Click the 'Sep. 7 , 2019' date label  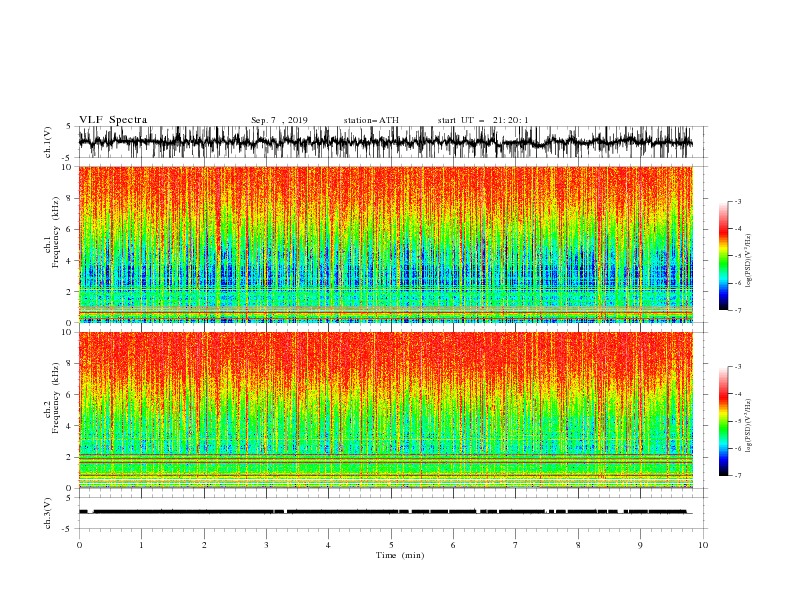point(279,120)
